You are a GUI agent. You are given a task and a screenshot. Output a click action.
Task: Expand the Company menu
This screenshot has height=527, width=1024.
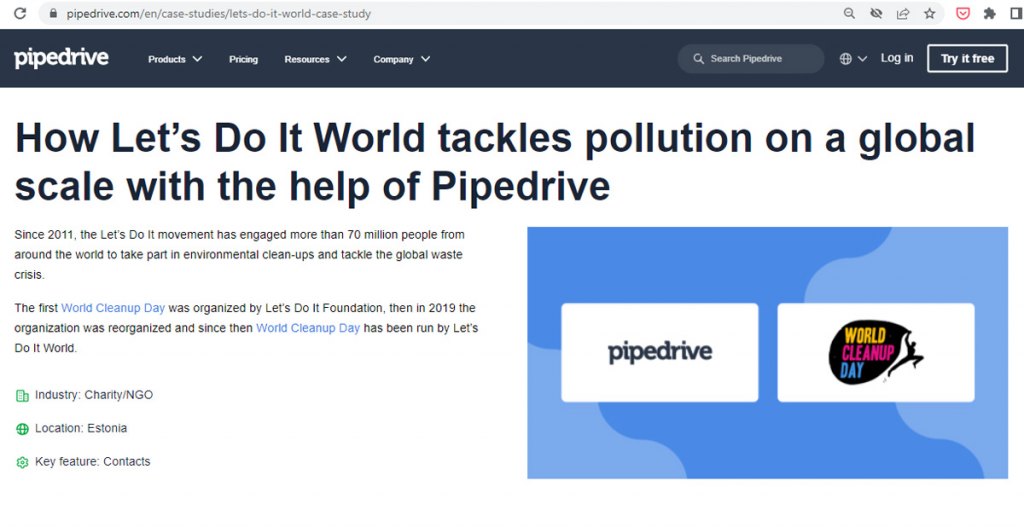point(402,59)
